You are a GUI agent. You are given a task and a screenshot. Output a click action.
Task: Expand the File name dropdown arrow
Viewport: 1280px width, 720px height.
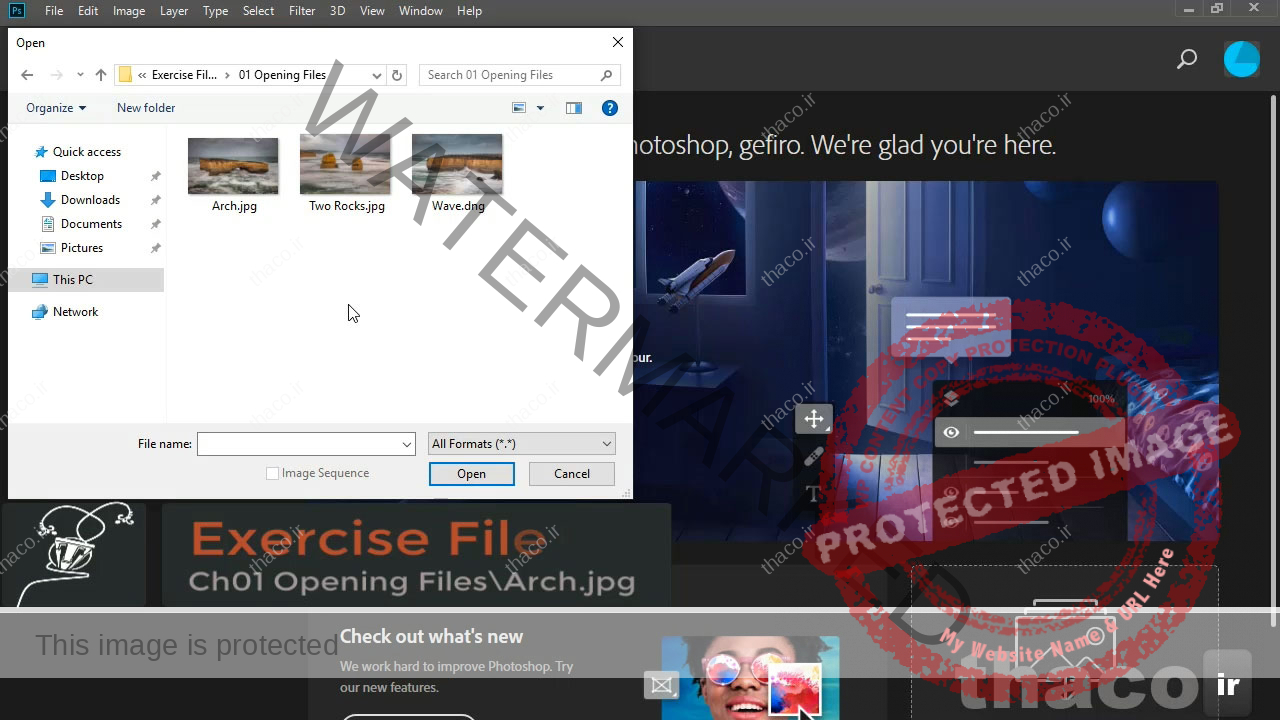[407, 444]
